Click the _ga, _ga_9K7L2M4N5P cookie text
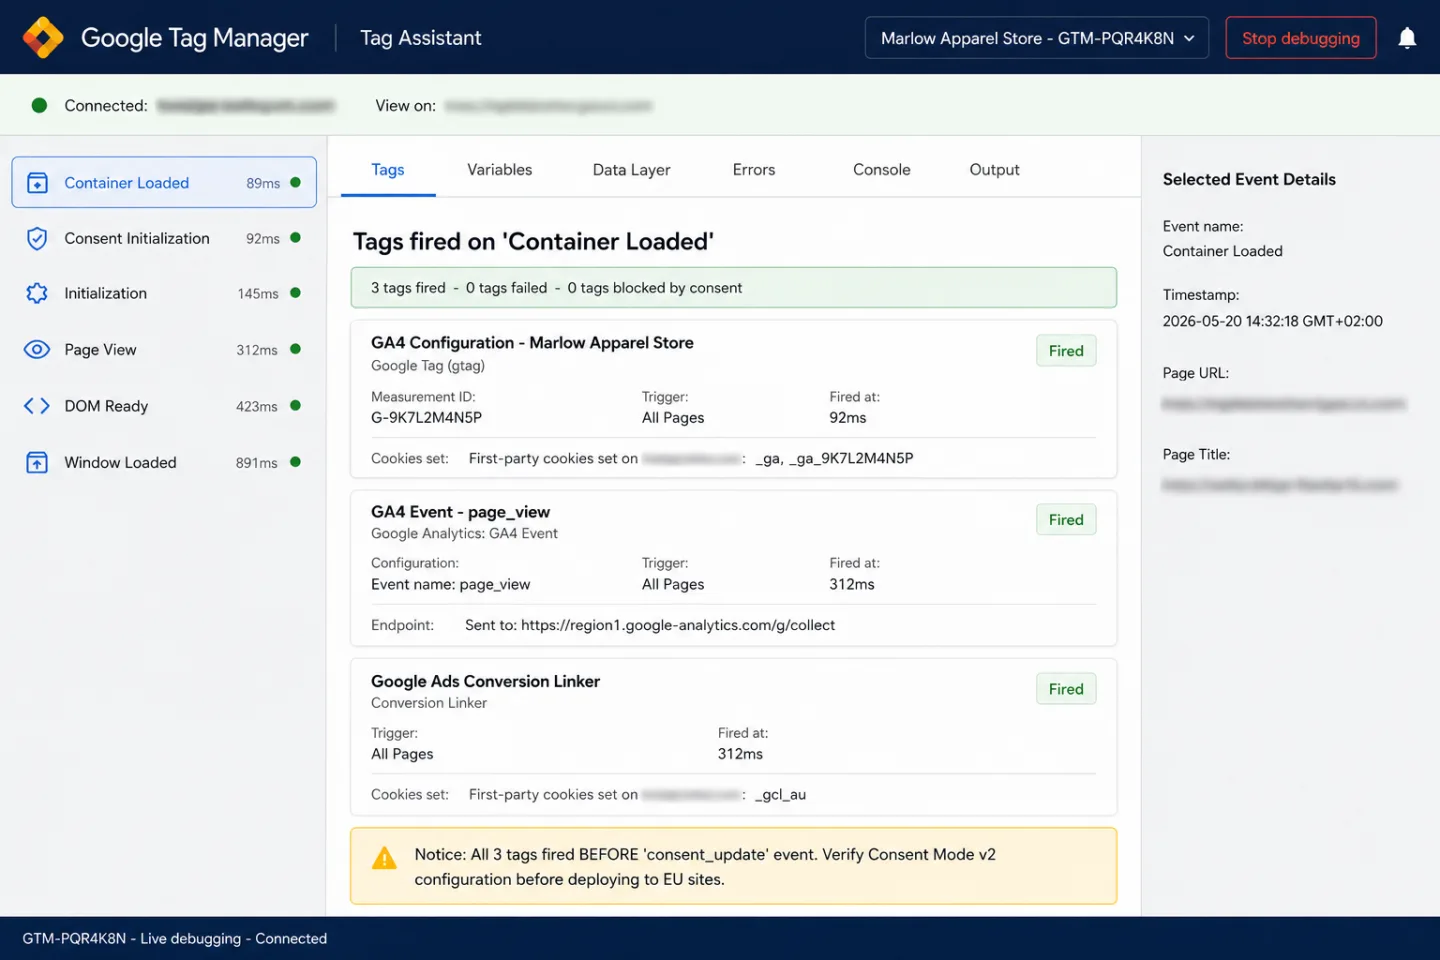The image size is (1440, 960). coord(834,458)
